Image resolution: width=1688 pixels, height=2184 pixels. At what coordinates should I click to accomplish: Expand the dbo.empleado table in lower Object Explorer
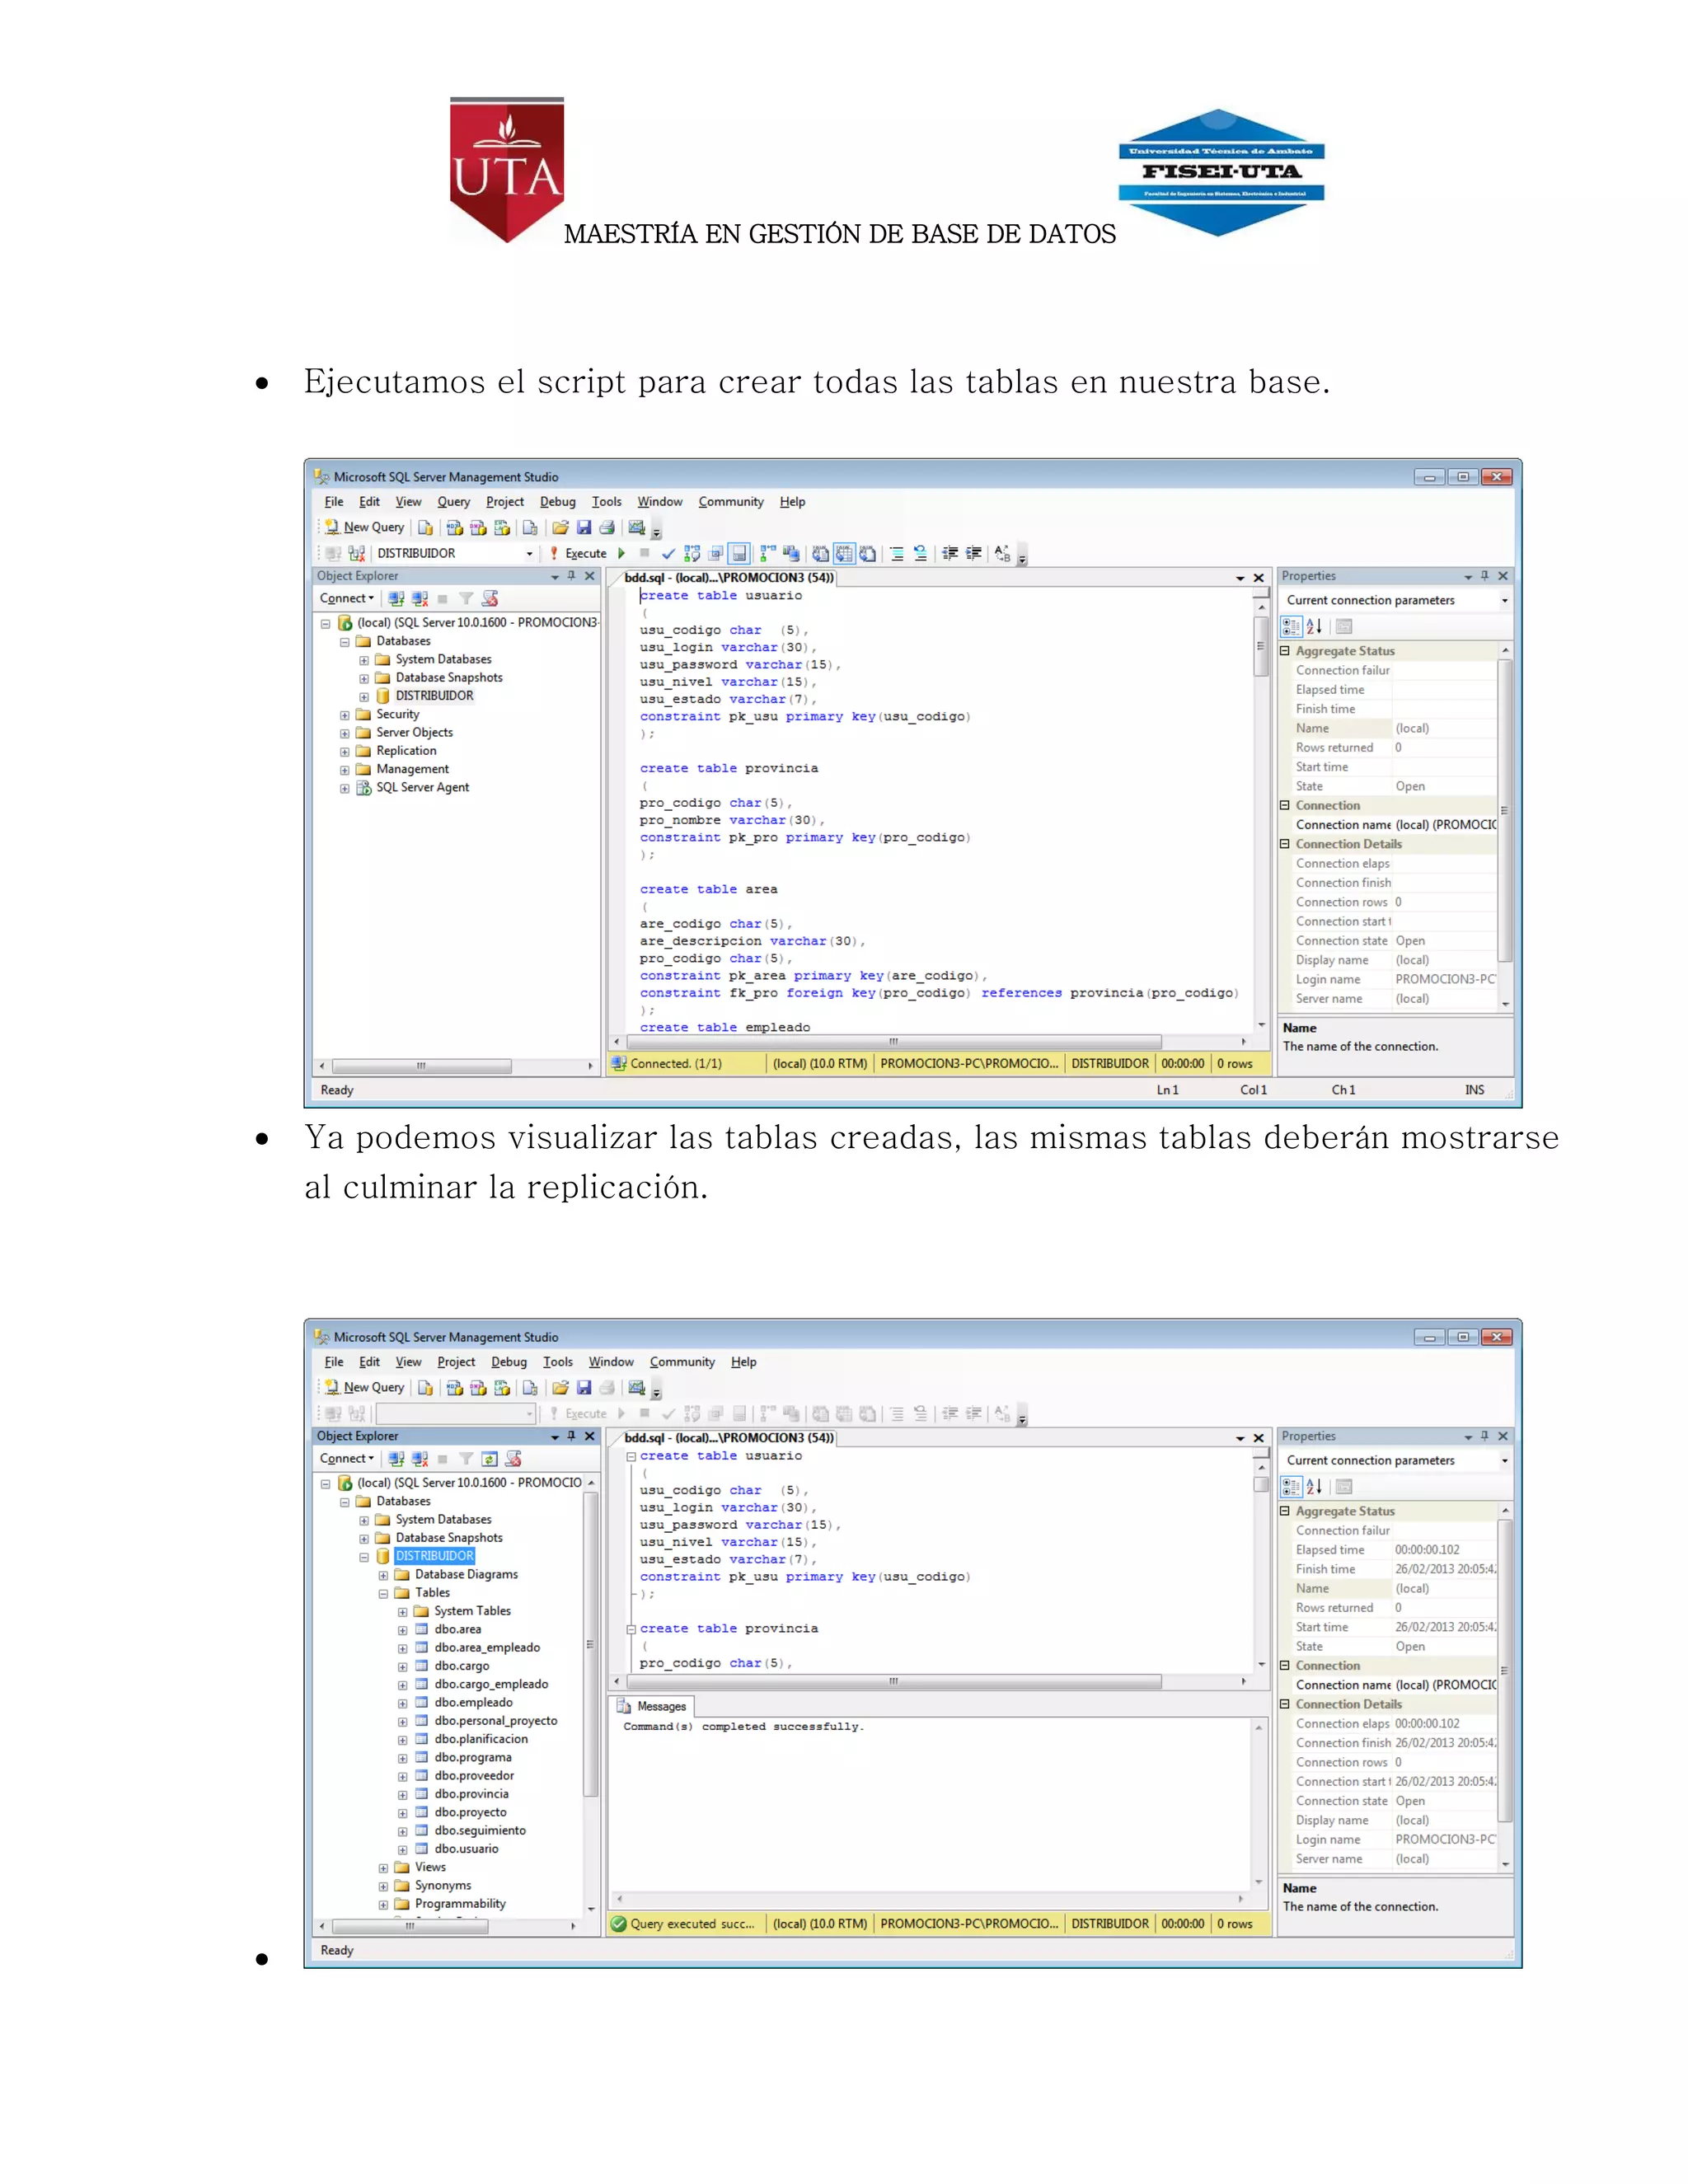(x=402, y=1704)
